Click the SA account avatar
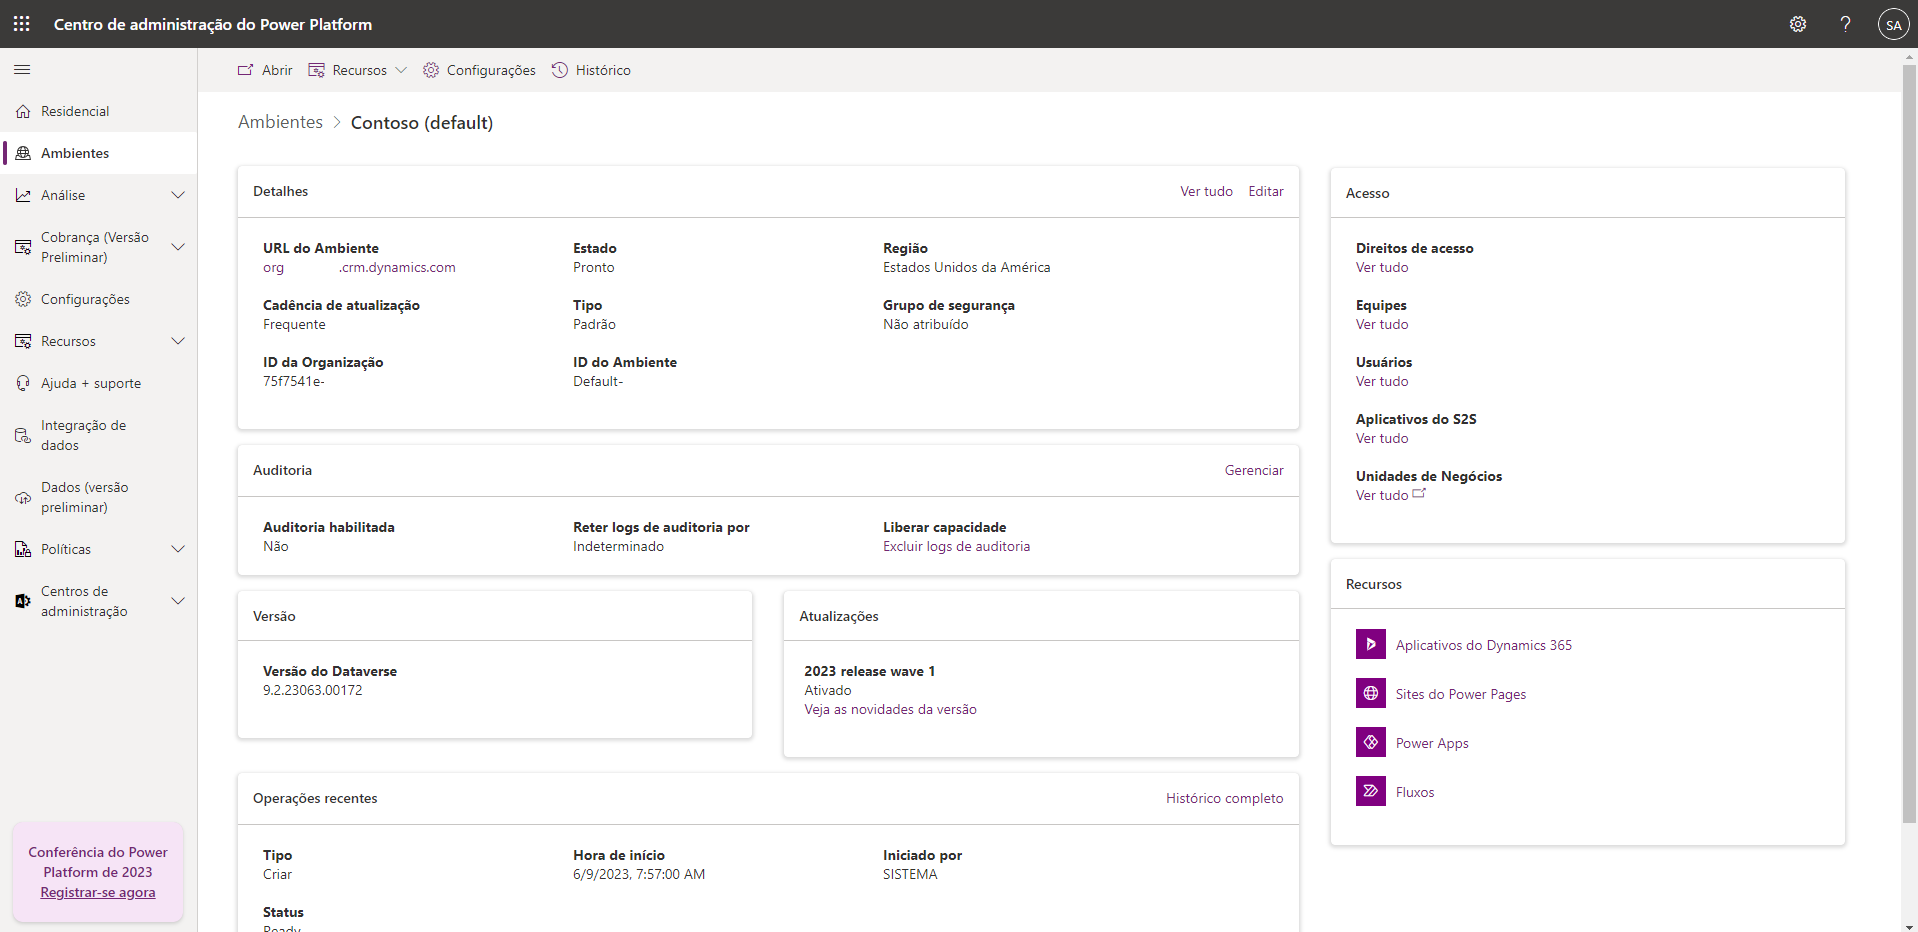This screenshot has width=1918, height=932. [x=1892, y=24]
